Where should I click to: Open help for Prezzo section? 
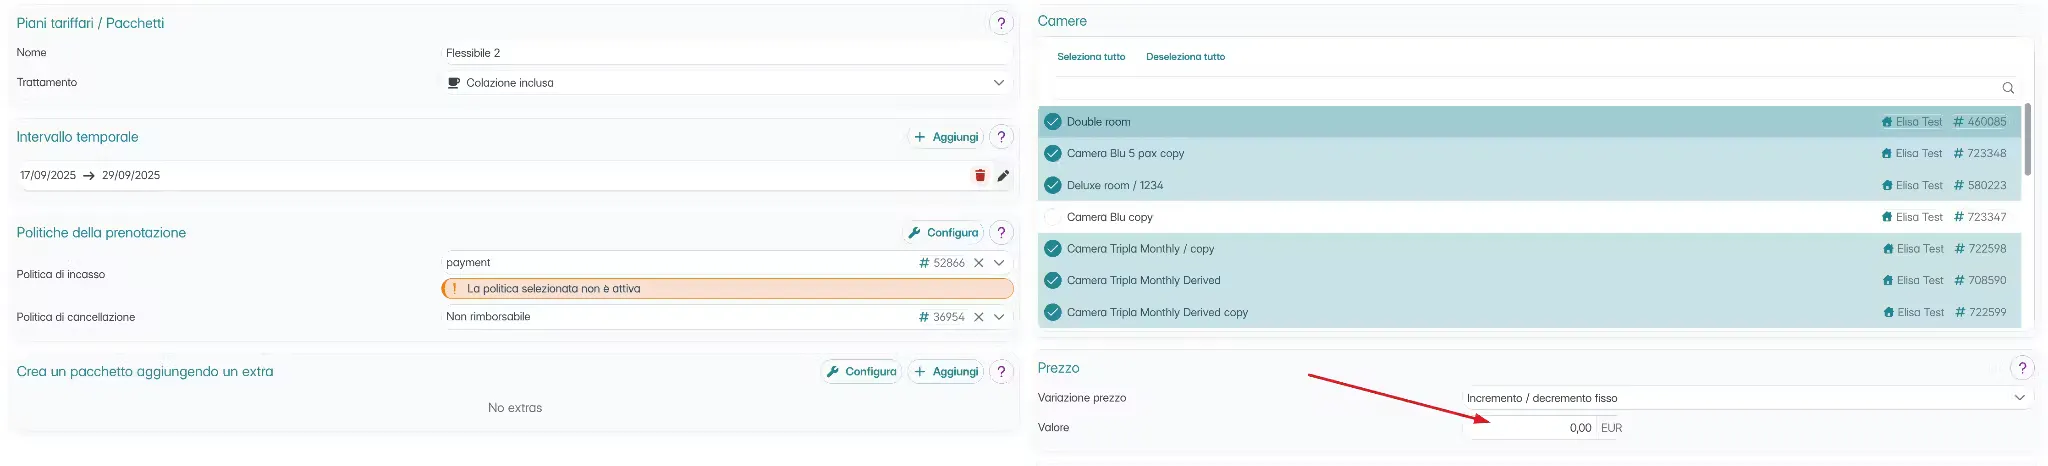(2022, 368)
